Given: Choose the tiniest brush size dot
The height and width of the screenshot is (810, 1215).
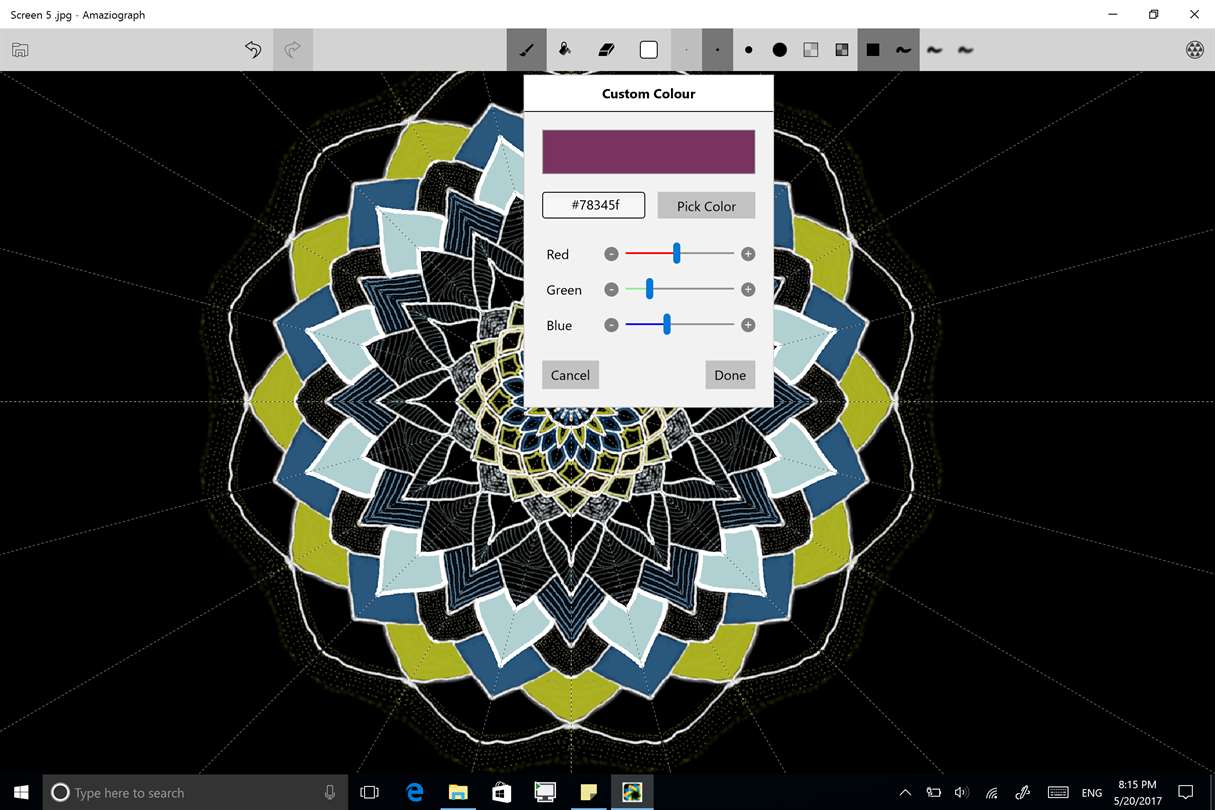Looking at the screenshot, I should [x=686, y=50].
